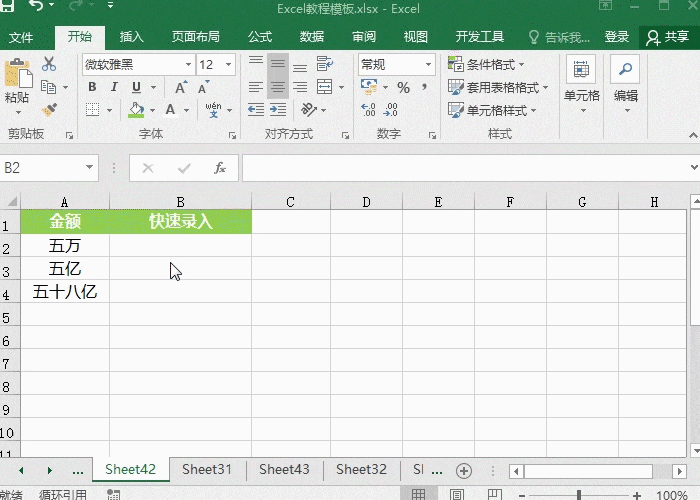Image resolution: width=700 pixels, height=500 pixels.
Task: Open the number format dropdown 常规
Action: (x=428, y=65)
